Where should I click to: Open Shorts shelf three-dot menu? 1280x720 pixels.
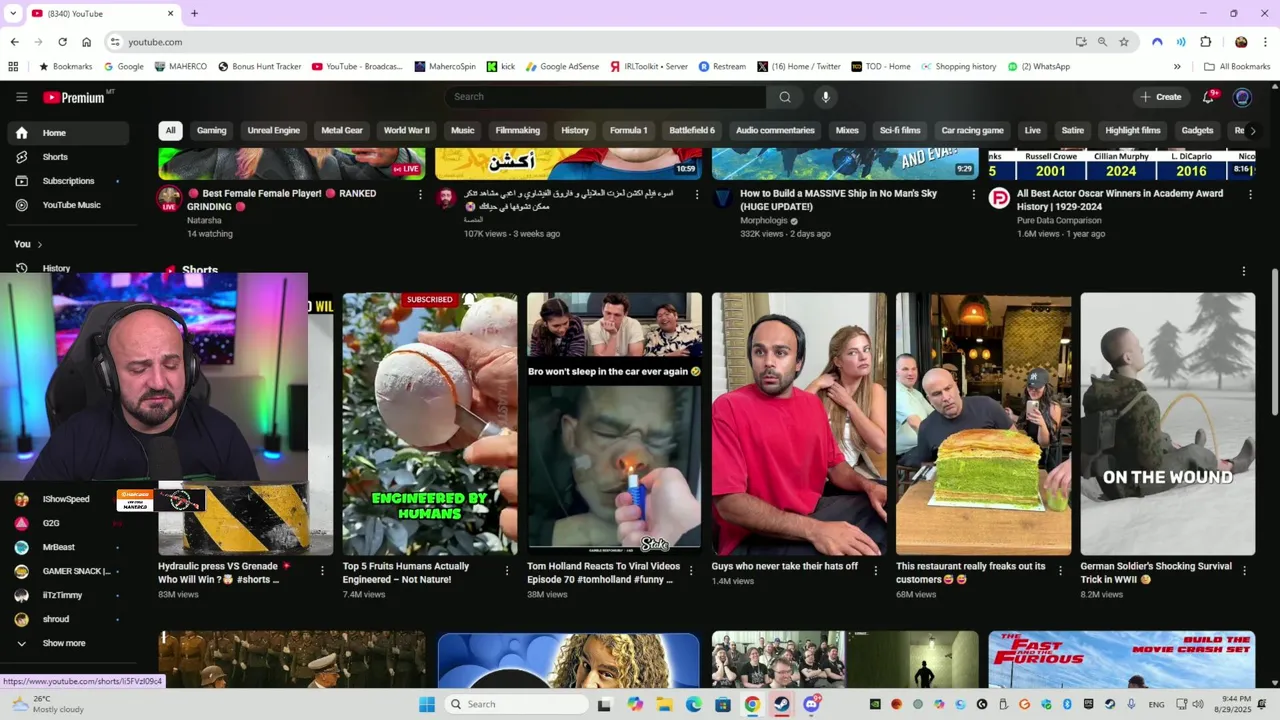click(1244, 271)
